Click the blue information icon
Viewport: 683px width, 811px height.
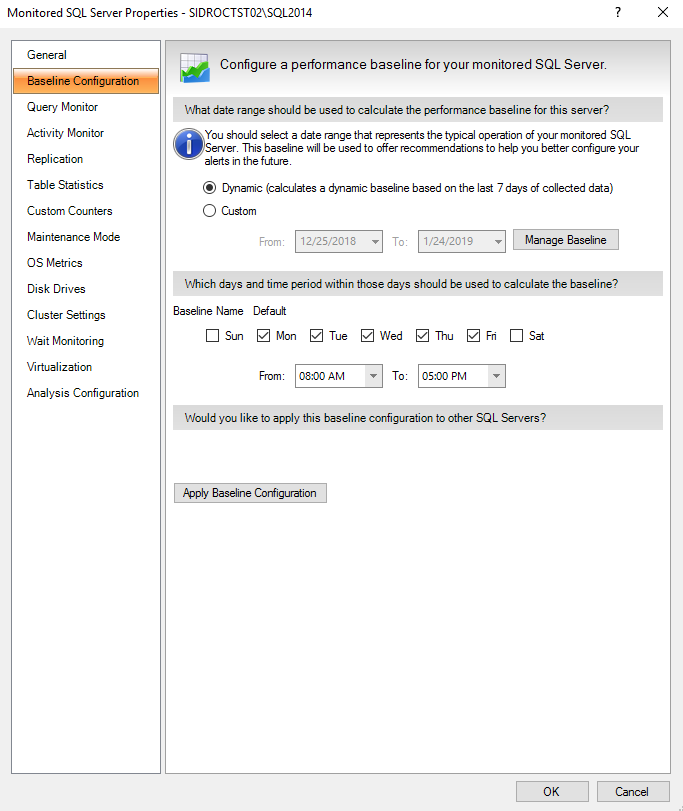click(x=189, y=144)
